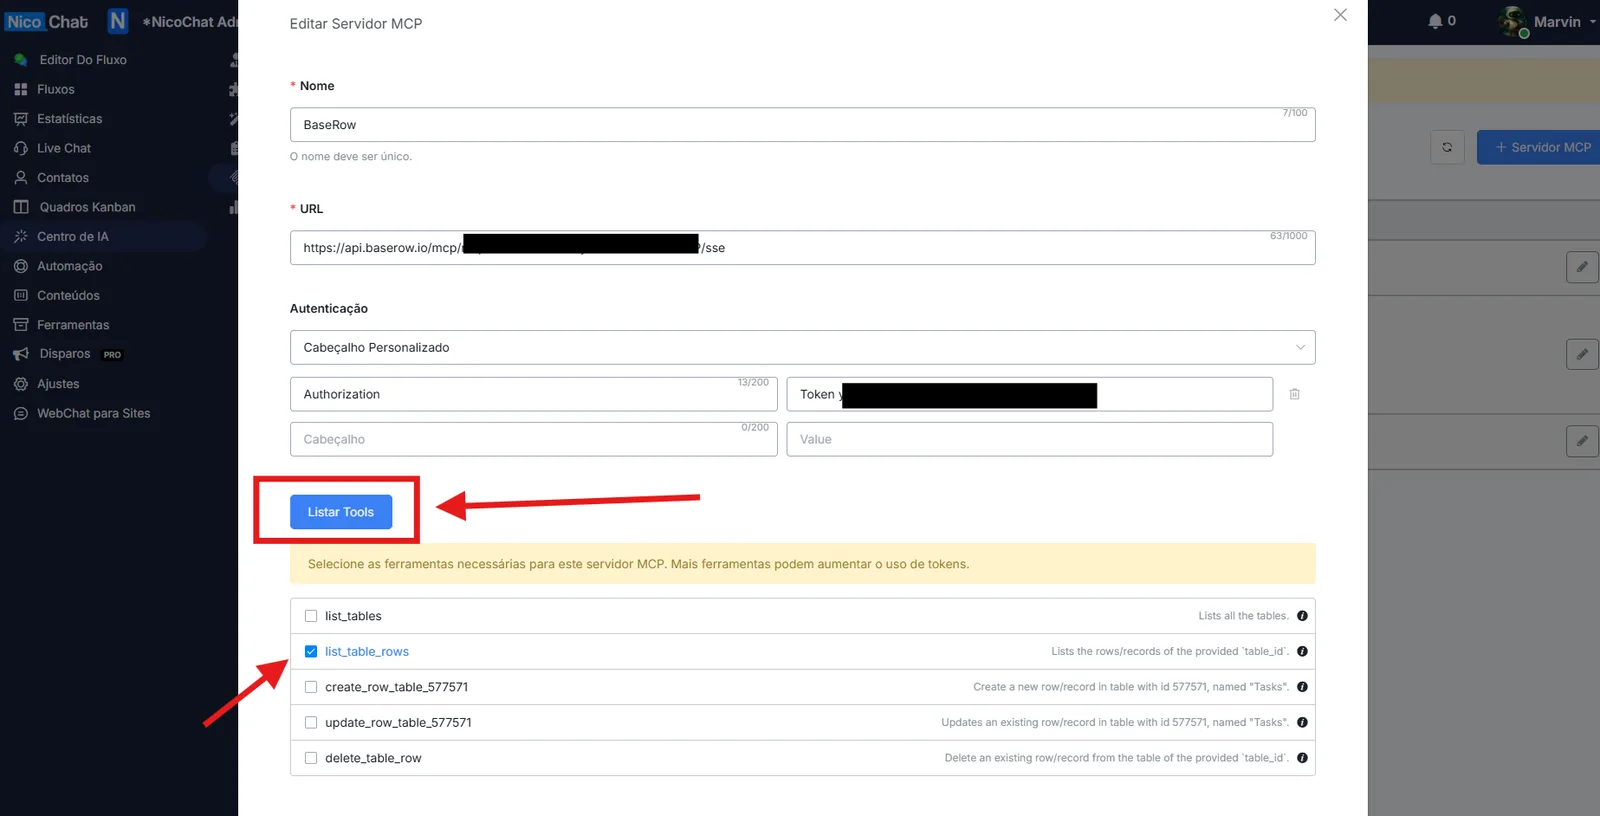
Task: Click the Quadros Kanban board icon
Action: click(20, 207)
